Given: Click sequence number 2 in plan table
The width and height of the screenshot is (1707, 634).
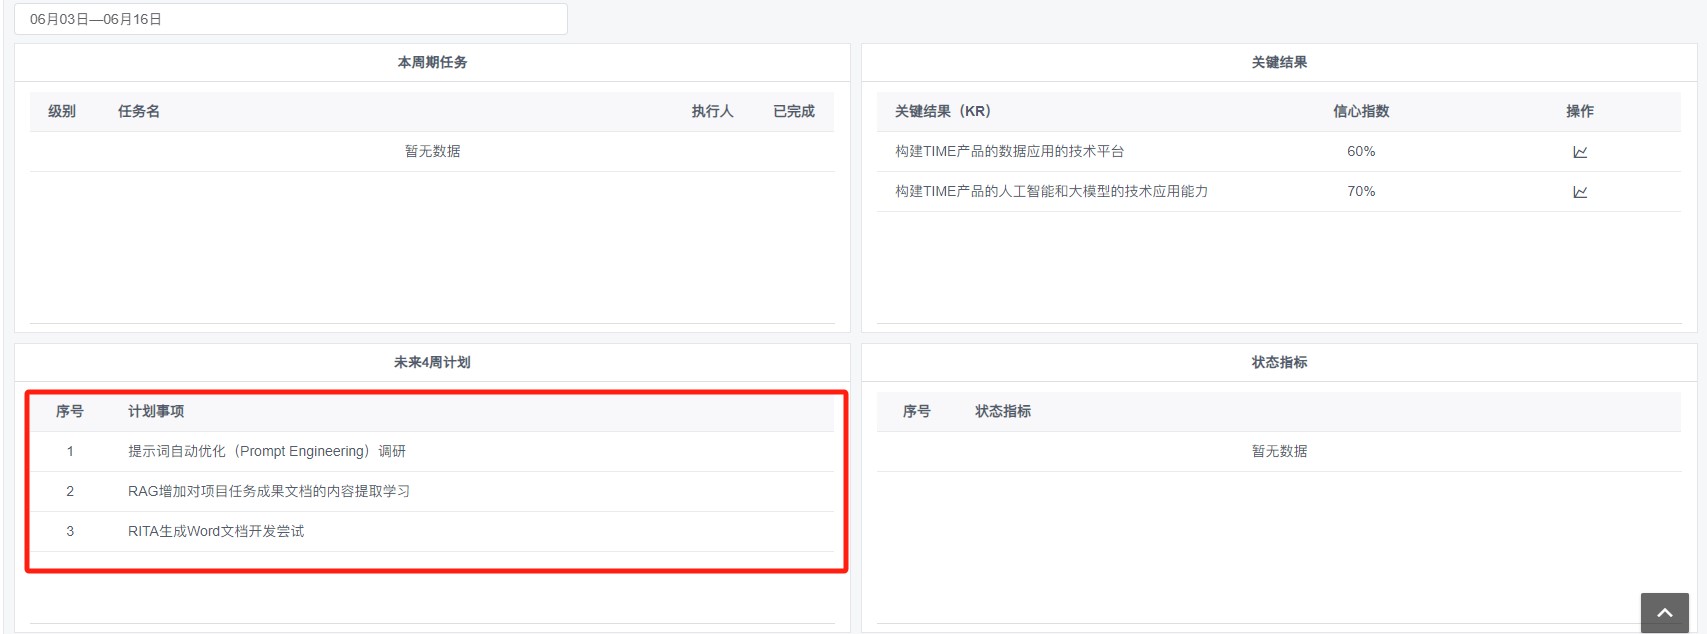Looking at the screenshot, I should [x=70, y=491].
